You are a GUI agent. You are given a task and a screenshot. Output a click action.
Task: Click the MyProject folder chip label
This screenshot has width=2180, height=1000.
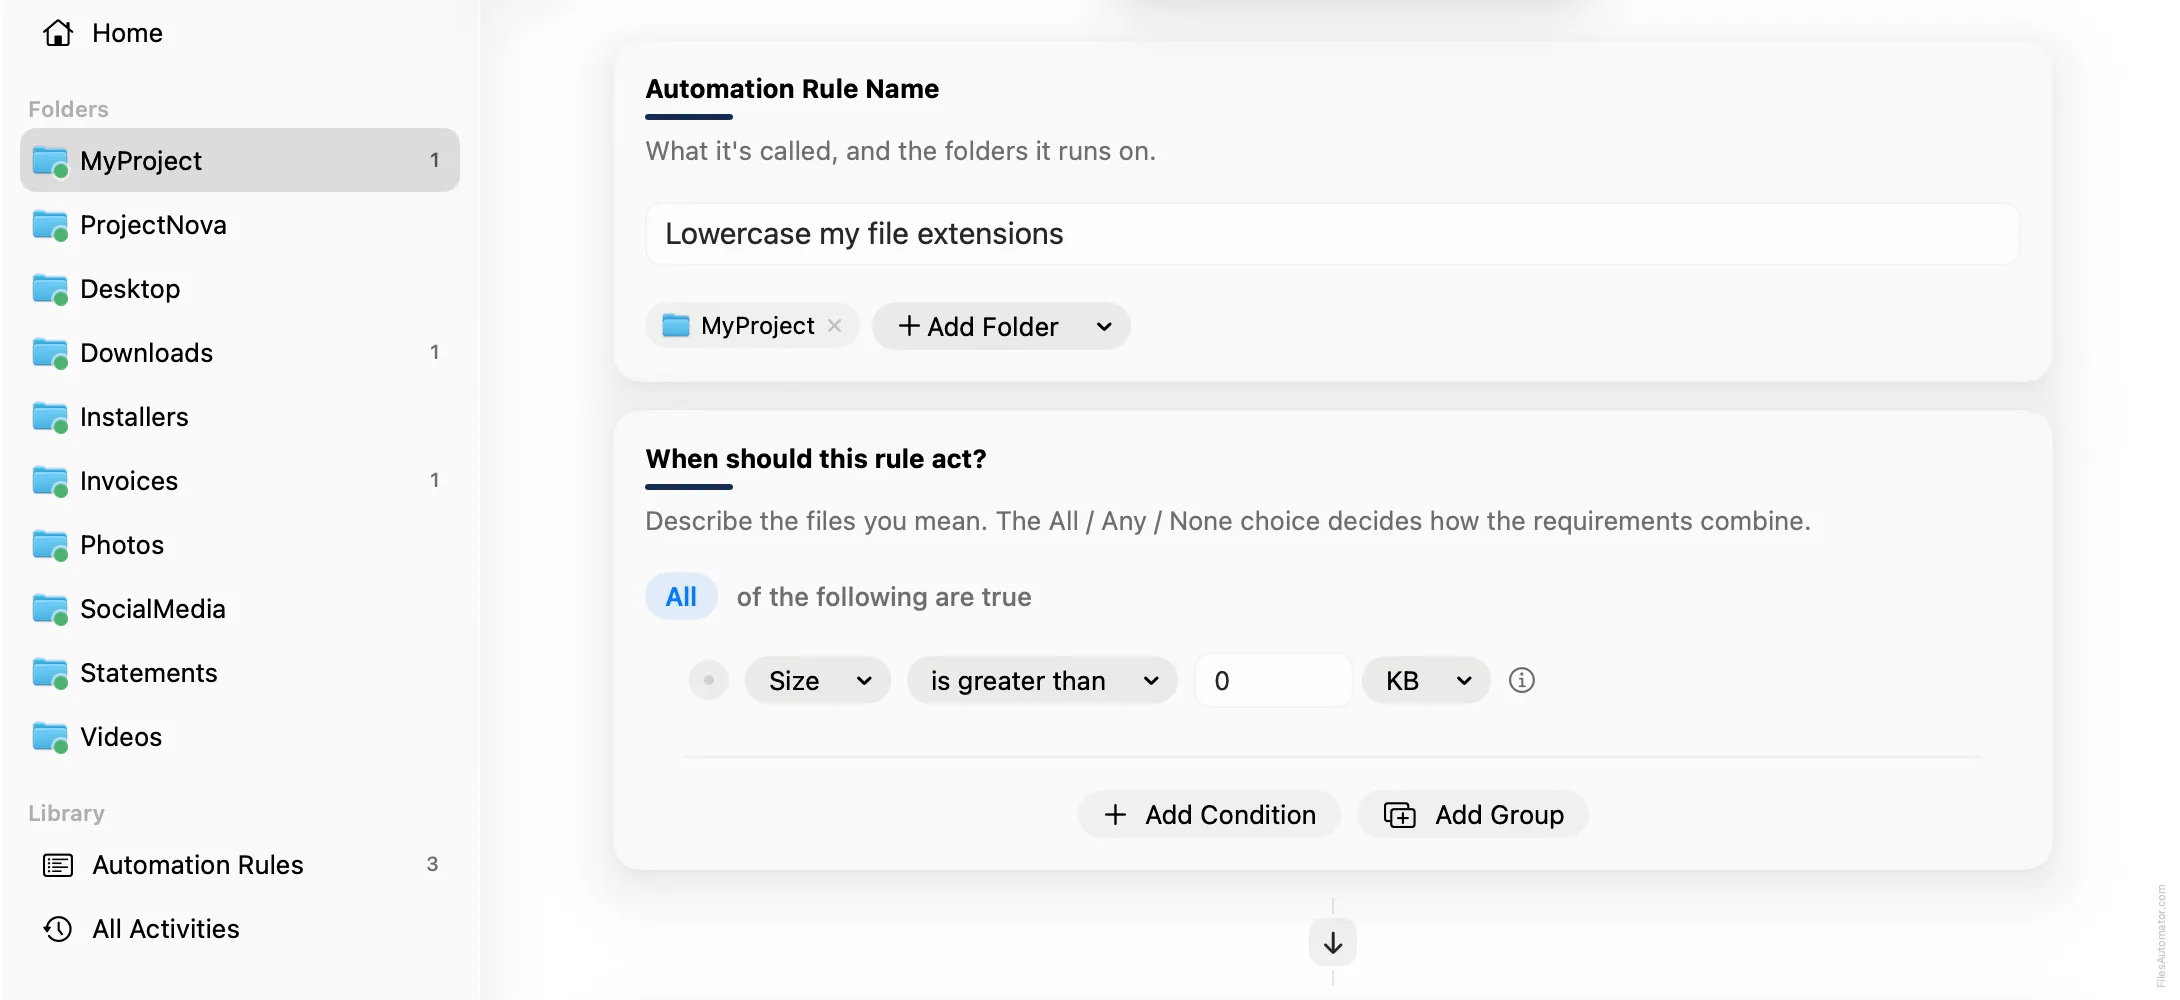tap(757, 326)
